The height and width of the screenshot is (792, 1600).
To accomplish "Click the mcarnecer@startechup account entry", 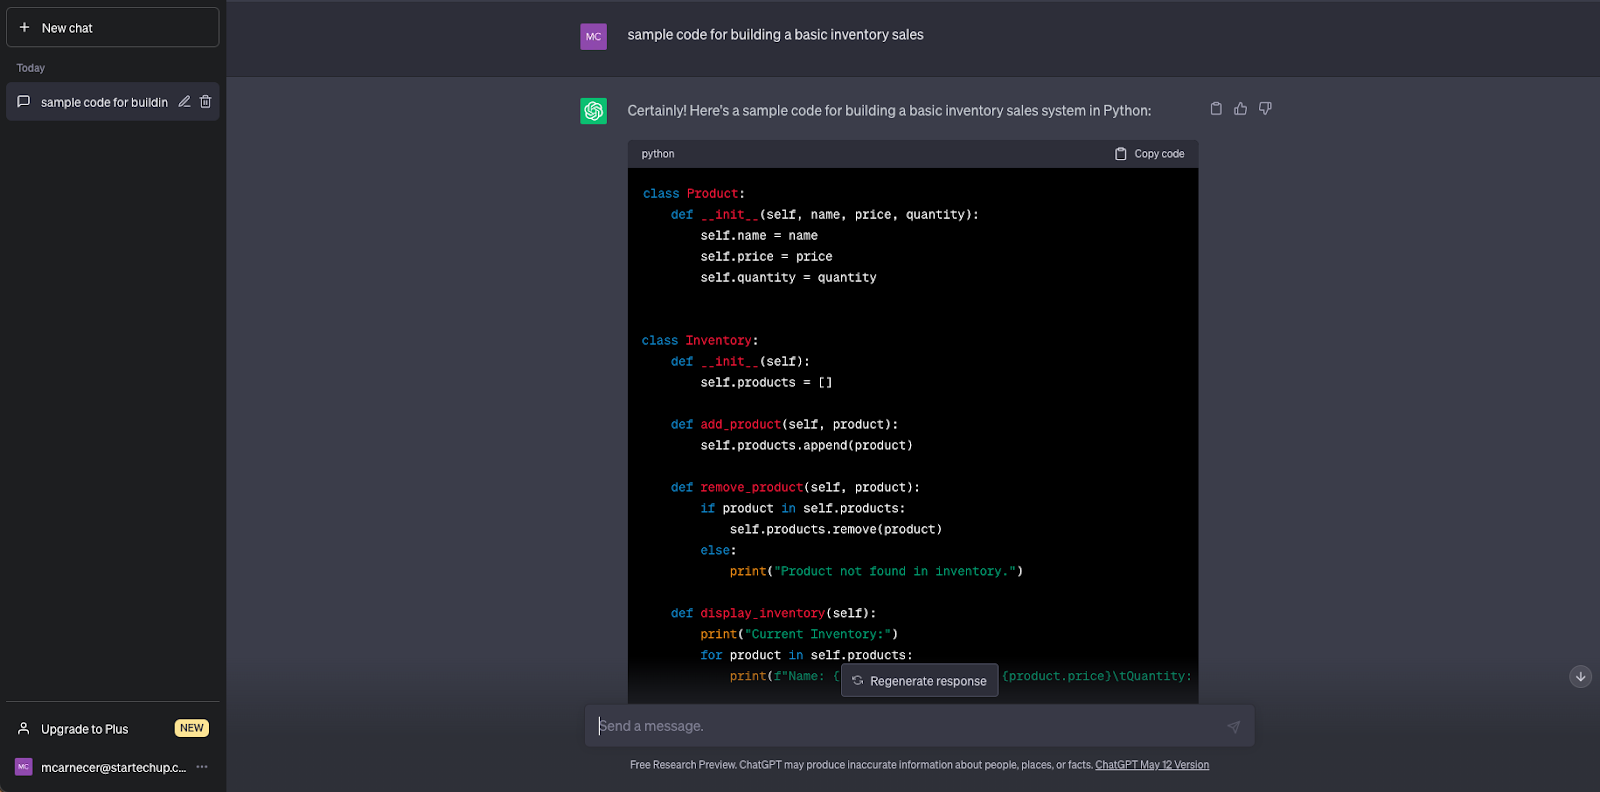I will coord(112,767).
